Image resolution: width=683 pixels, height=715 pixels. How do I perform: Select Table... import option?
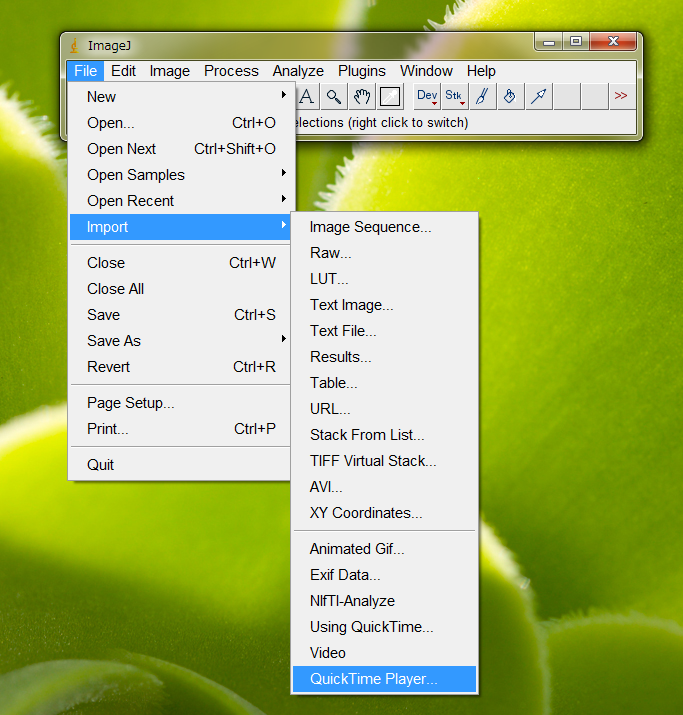384,383
